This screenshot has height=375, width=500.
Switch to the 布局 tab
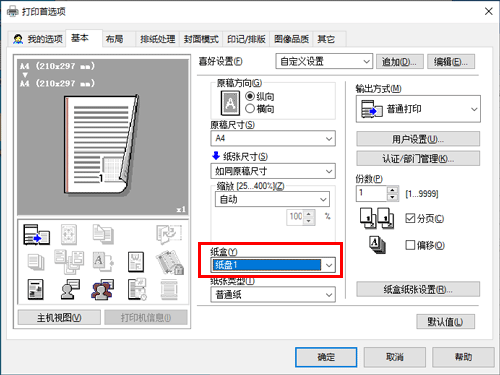click(118, 39)
